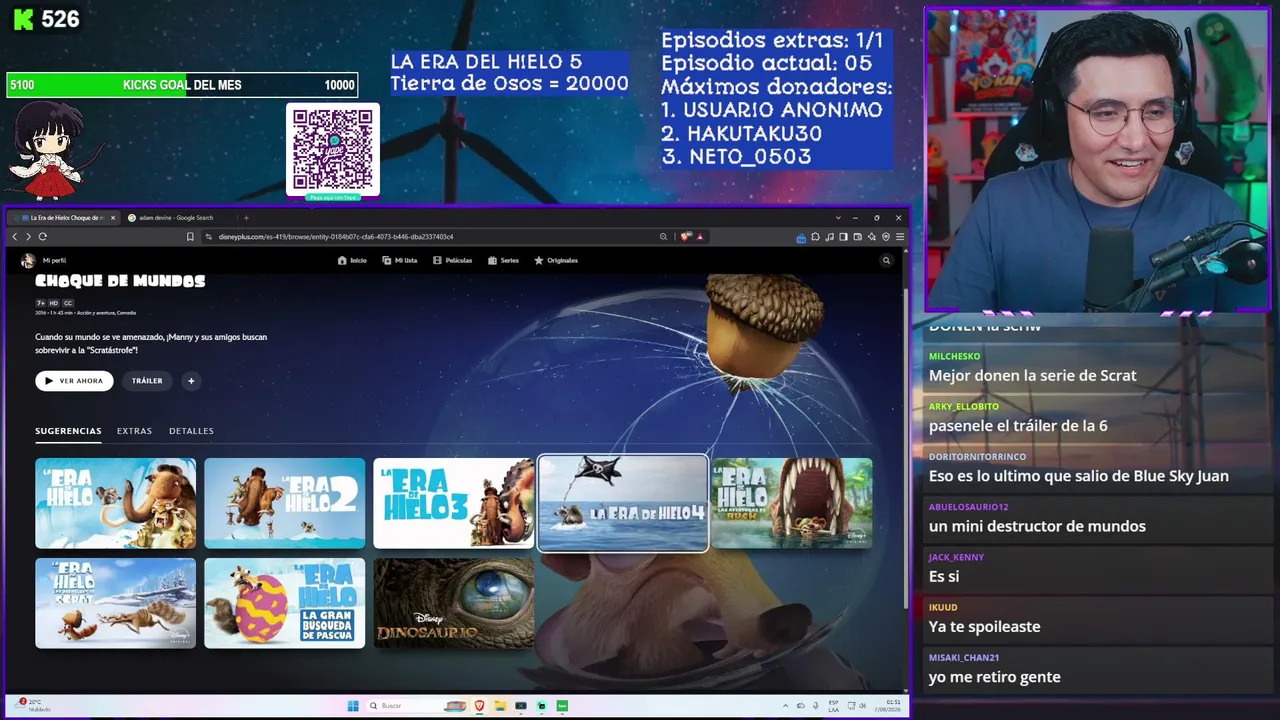Open La Gran Búsqueda de Pascua thumbnail
Image resolution: width=1280 pixels, height=720 pixels.
pos(285,603)
